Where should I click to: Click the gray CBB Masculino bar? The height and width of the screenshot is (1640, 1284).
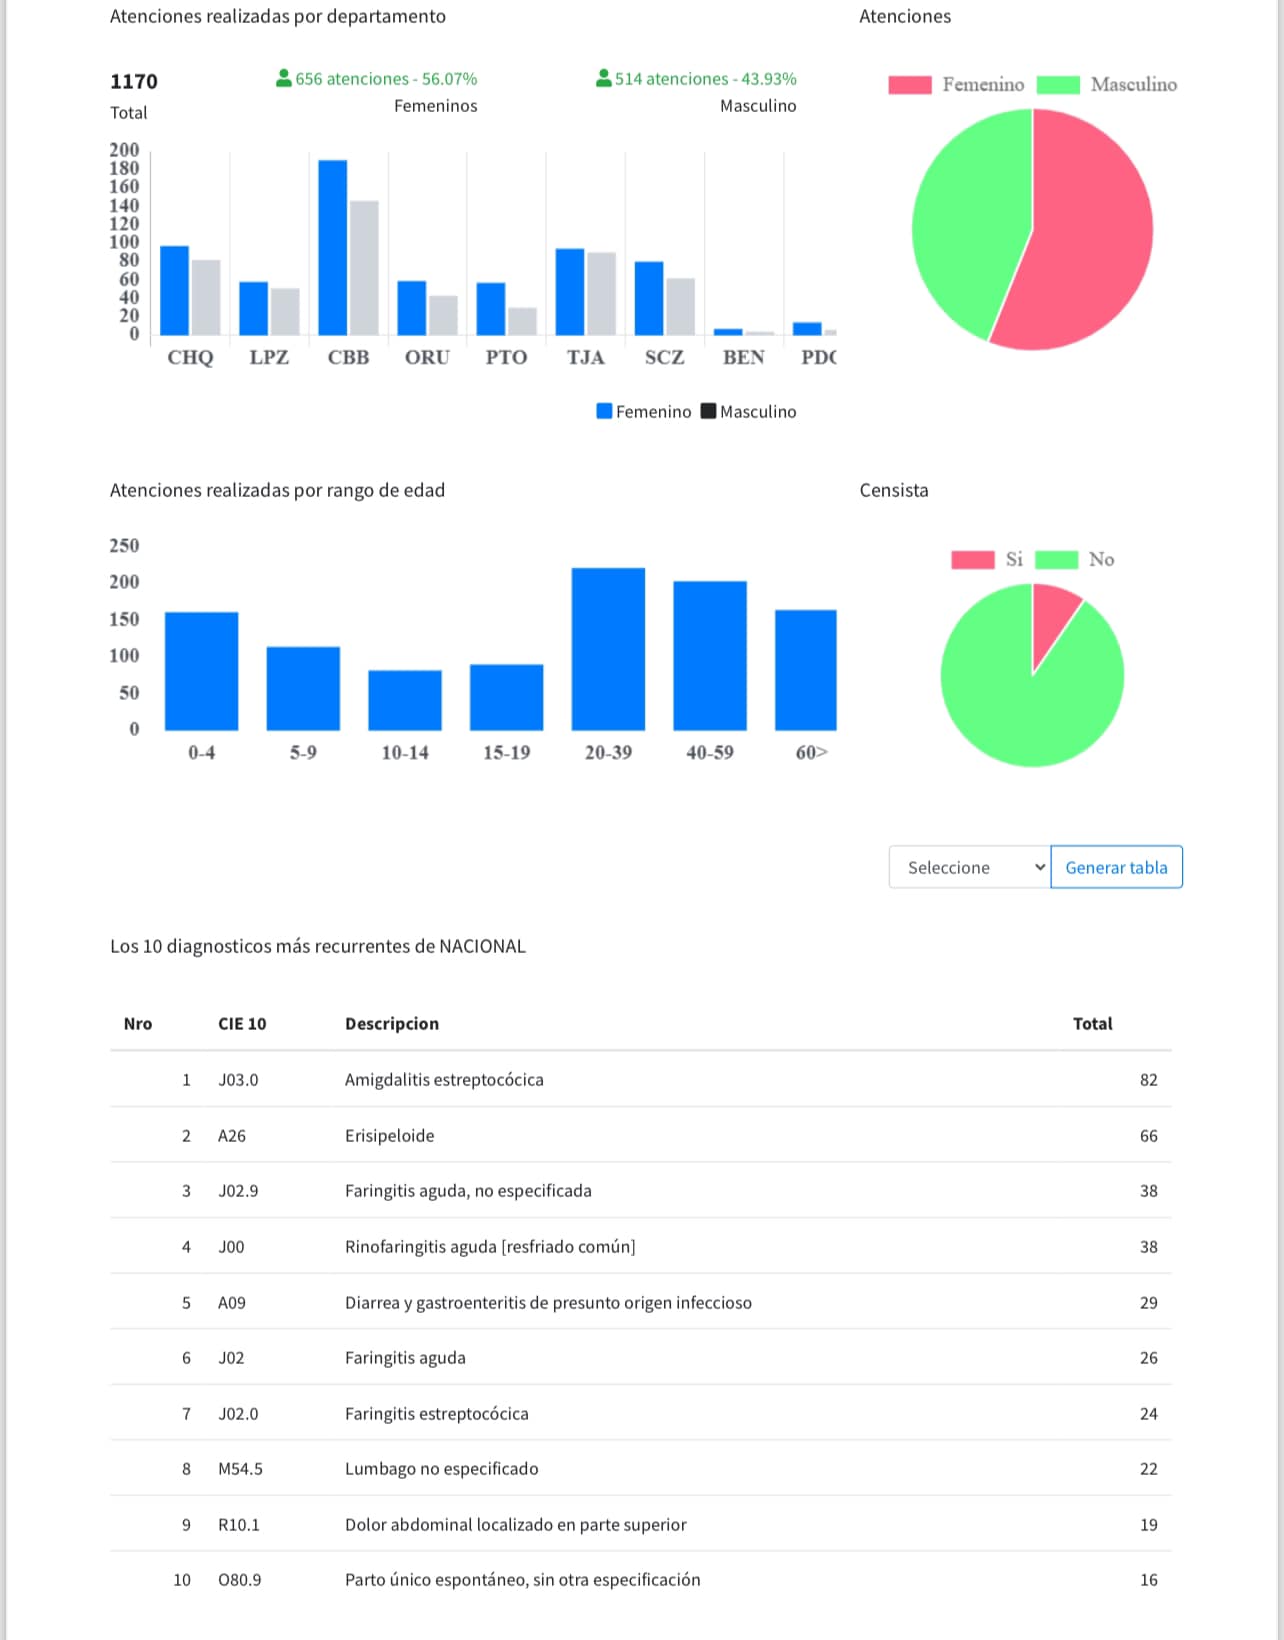coord(364,268)
